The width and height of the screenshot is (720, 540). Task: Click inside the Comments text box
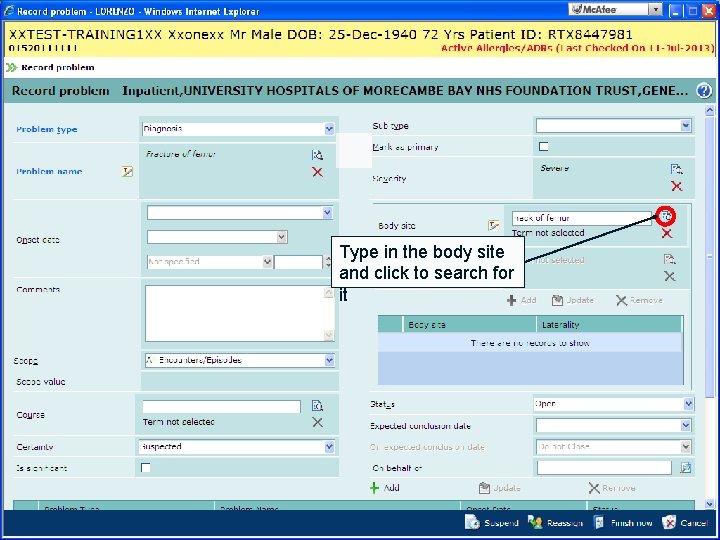click(x=235, y=314)
